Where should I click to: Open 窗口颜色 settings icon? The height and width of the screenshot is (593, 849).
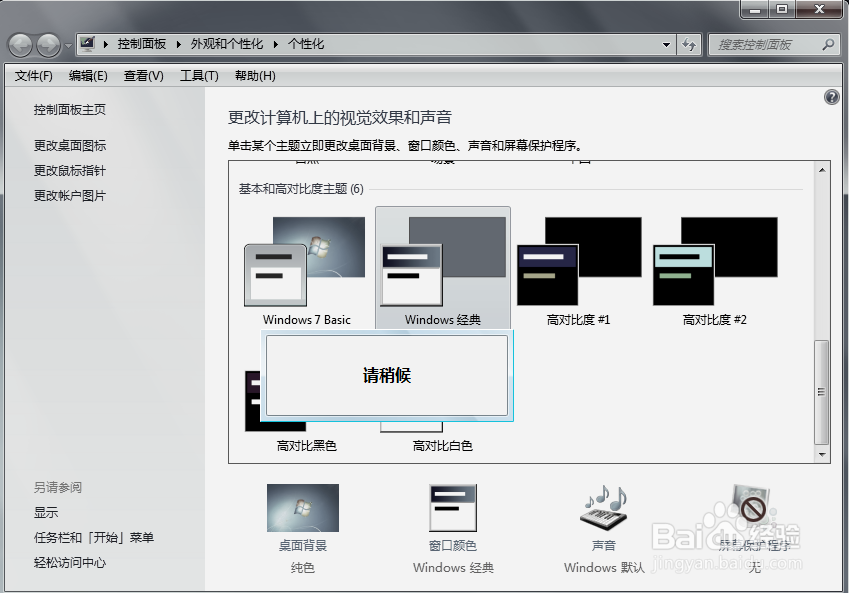point(453,508)
